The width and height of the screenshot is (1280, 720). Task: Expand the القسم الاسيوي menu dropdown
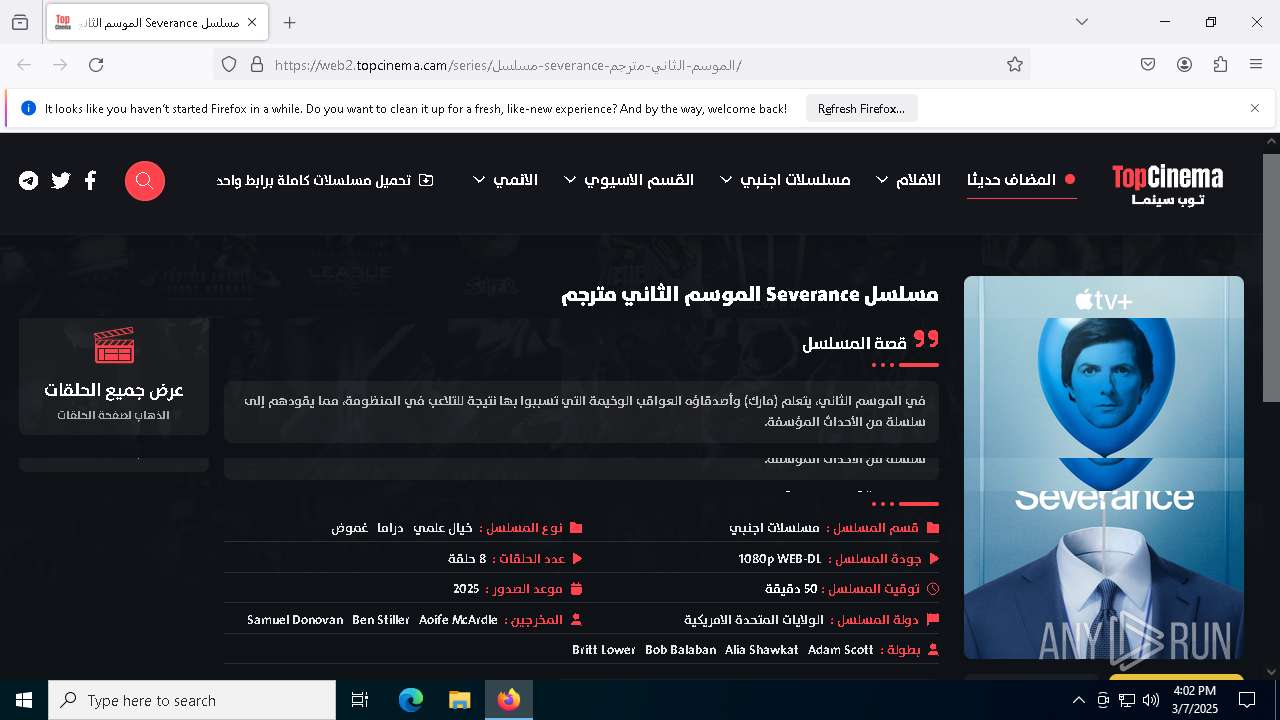[x=629, y=180]
